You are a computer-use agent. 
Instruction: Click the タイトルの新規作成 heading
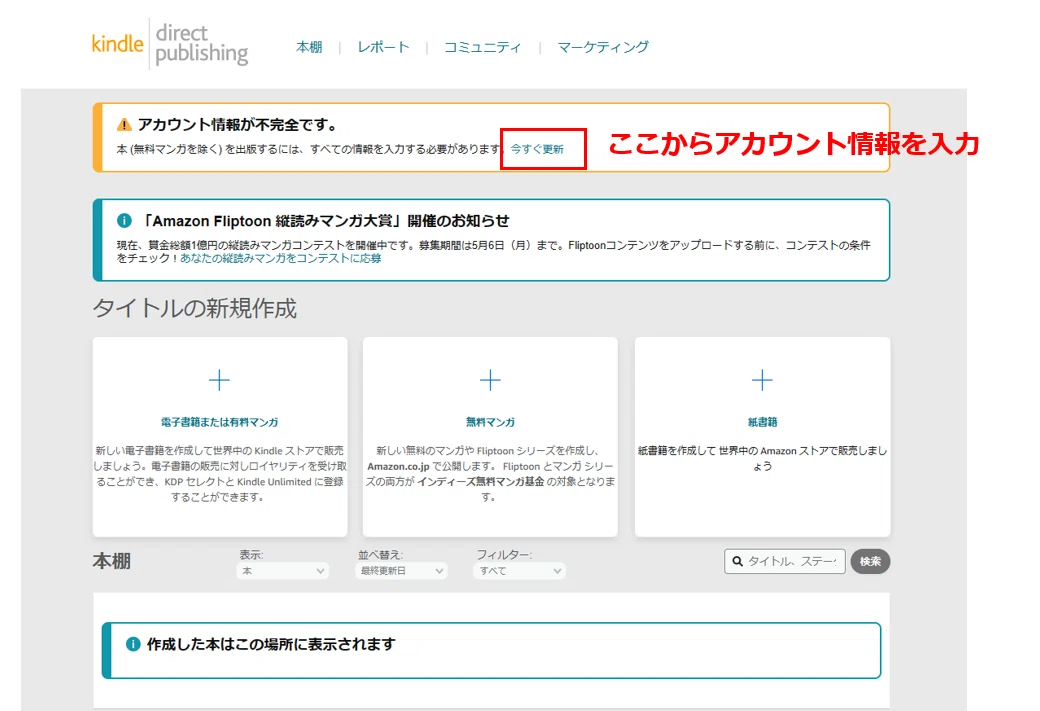click(194, 308)
